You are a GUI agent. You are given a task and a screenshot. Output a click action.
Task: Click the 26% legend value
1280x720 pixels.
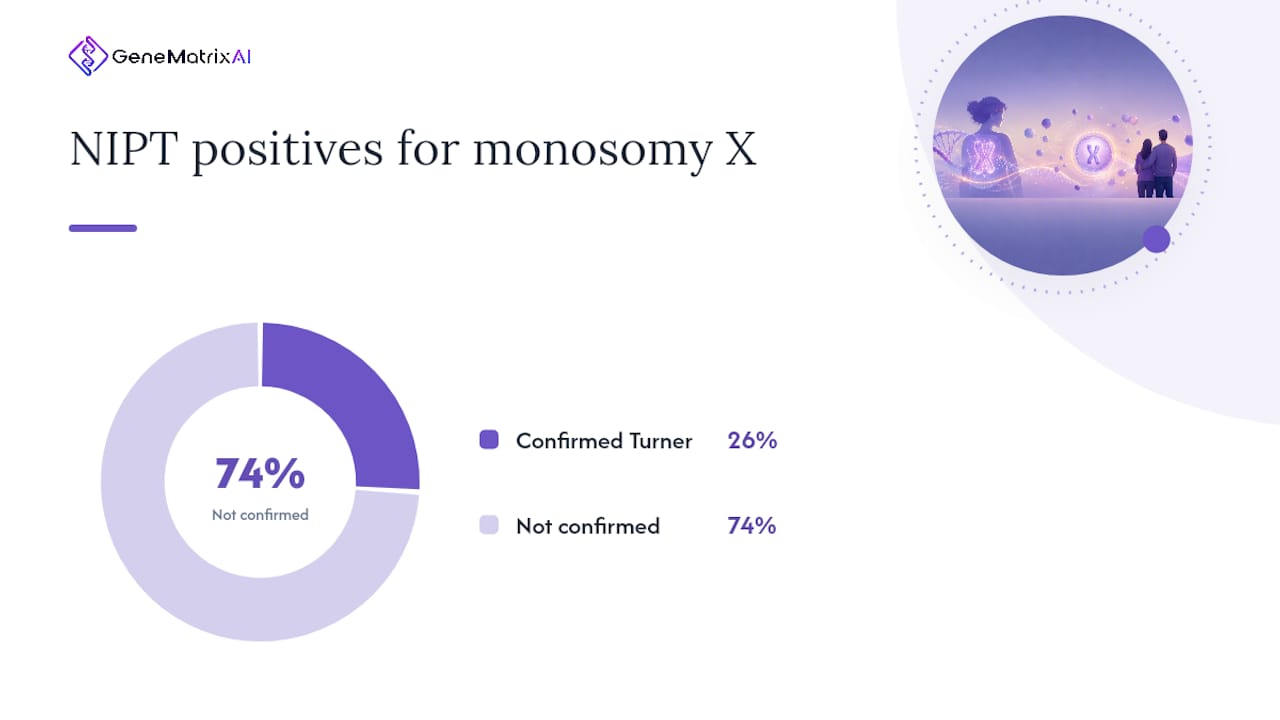point(752,440)
